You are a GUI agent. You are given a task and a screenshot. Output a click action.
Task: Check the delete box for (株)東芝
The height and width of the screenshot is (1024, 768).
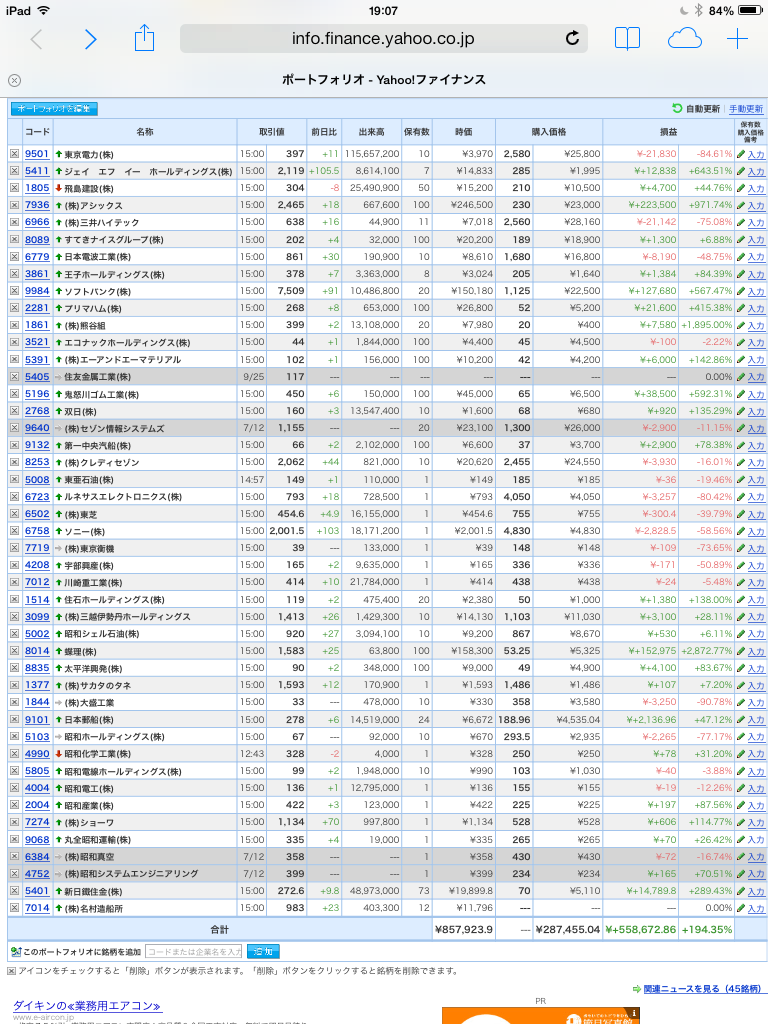(14, 514)
